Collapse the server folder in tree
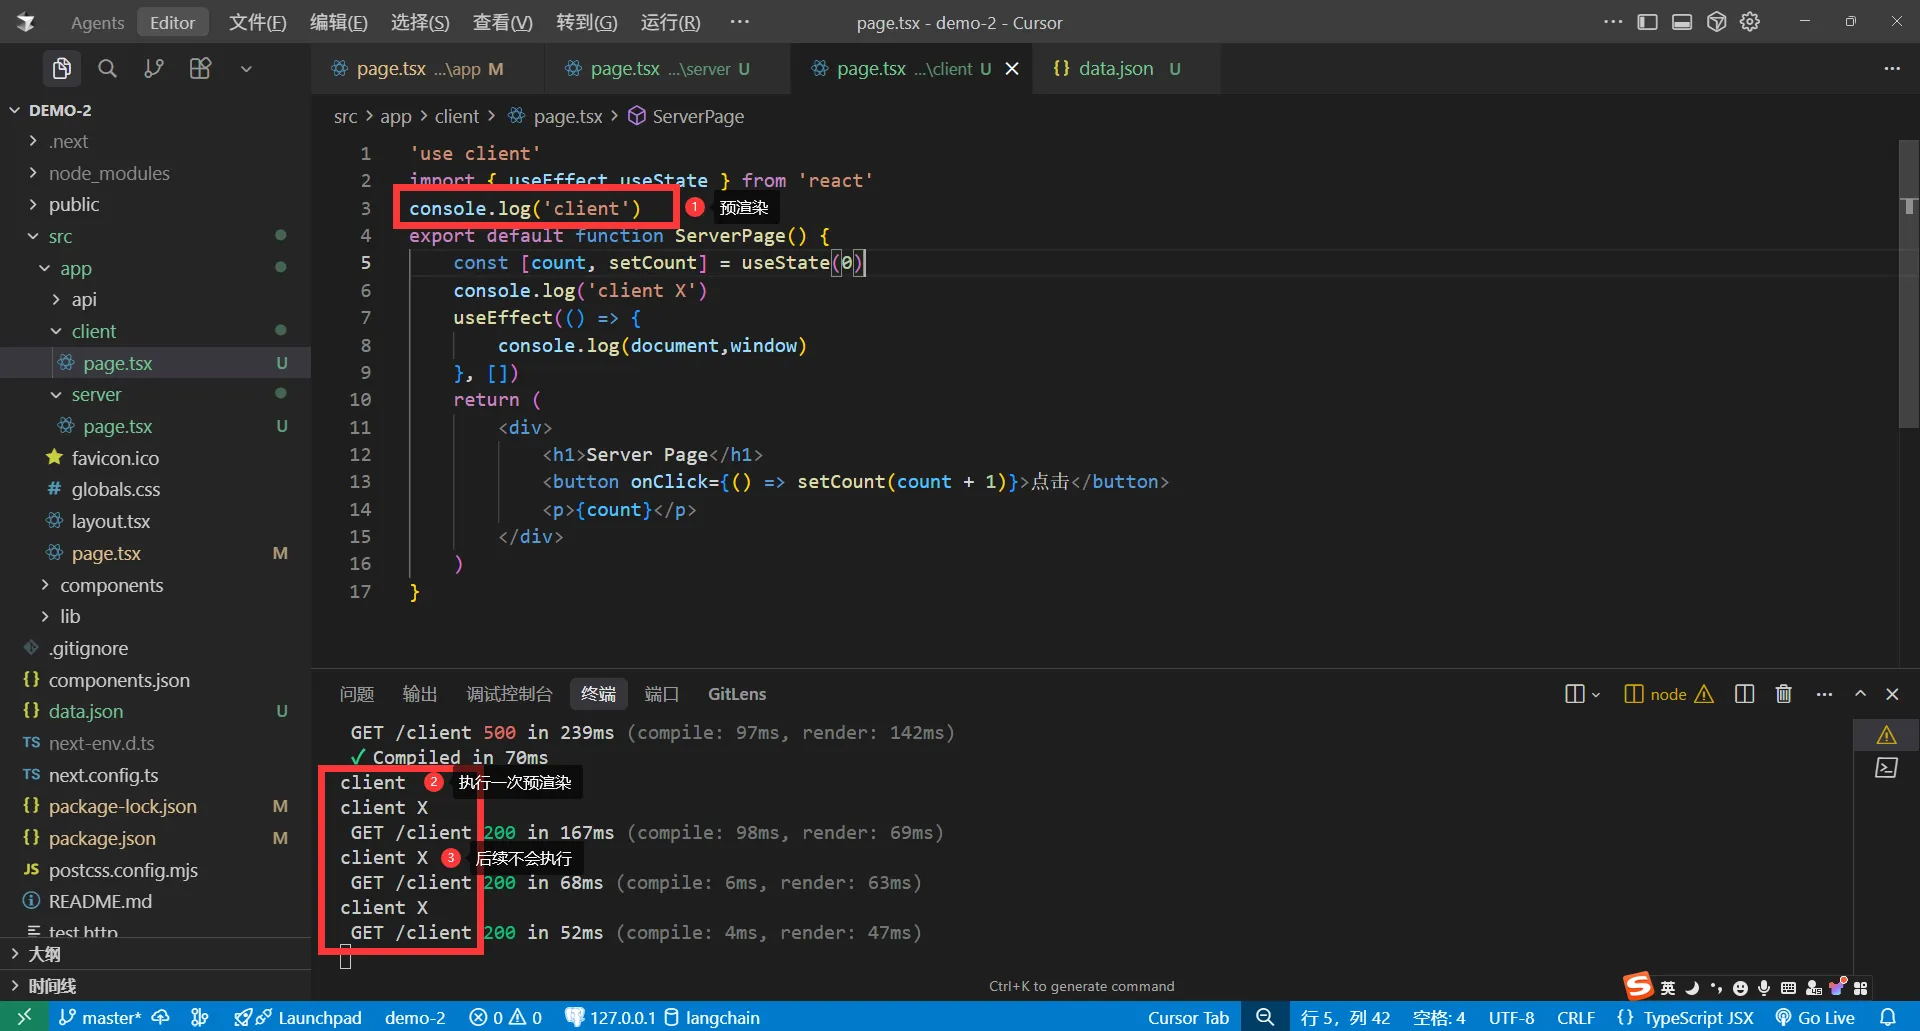 tap(95, 395)
